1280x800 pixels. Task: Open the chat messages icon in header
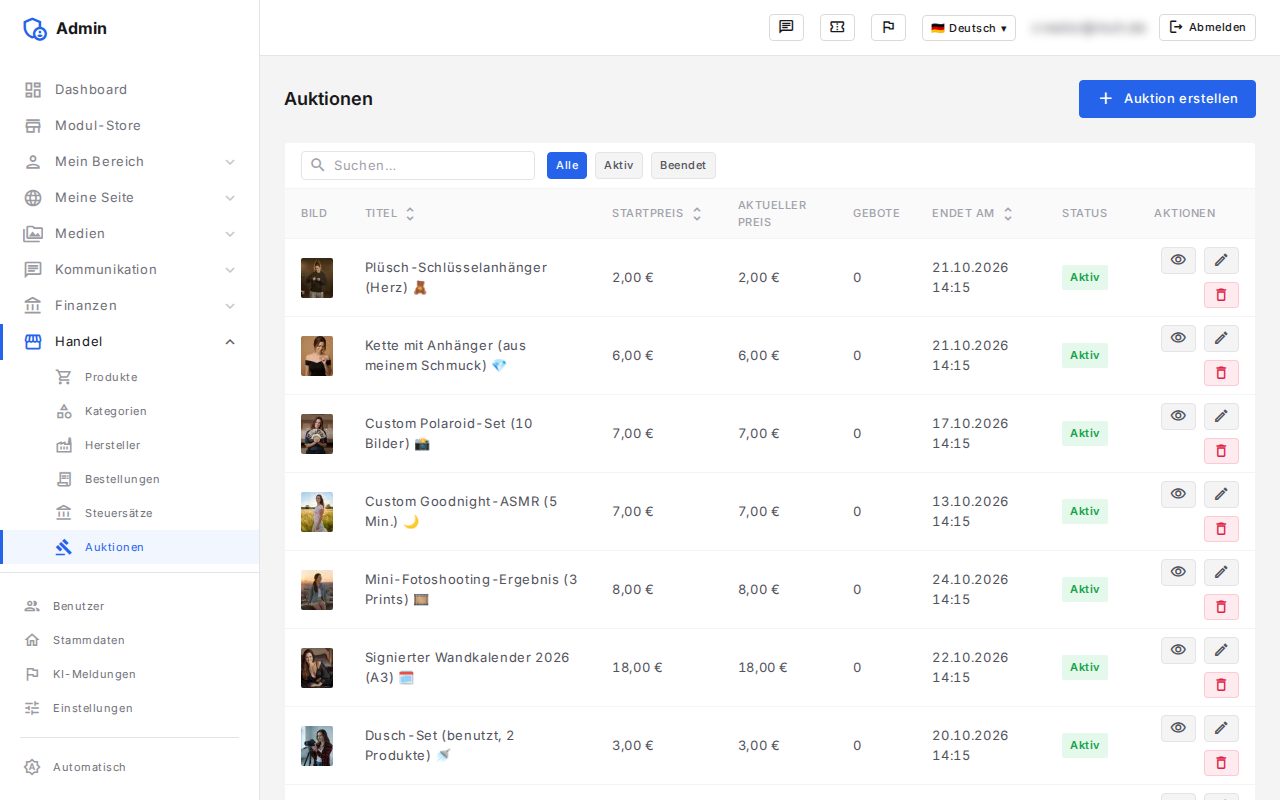pos(786,28)
